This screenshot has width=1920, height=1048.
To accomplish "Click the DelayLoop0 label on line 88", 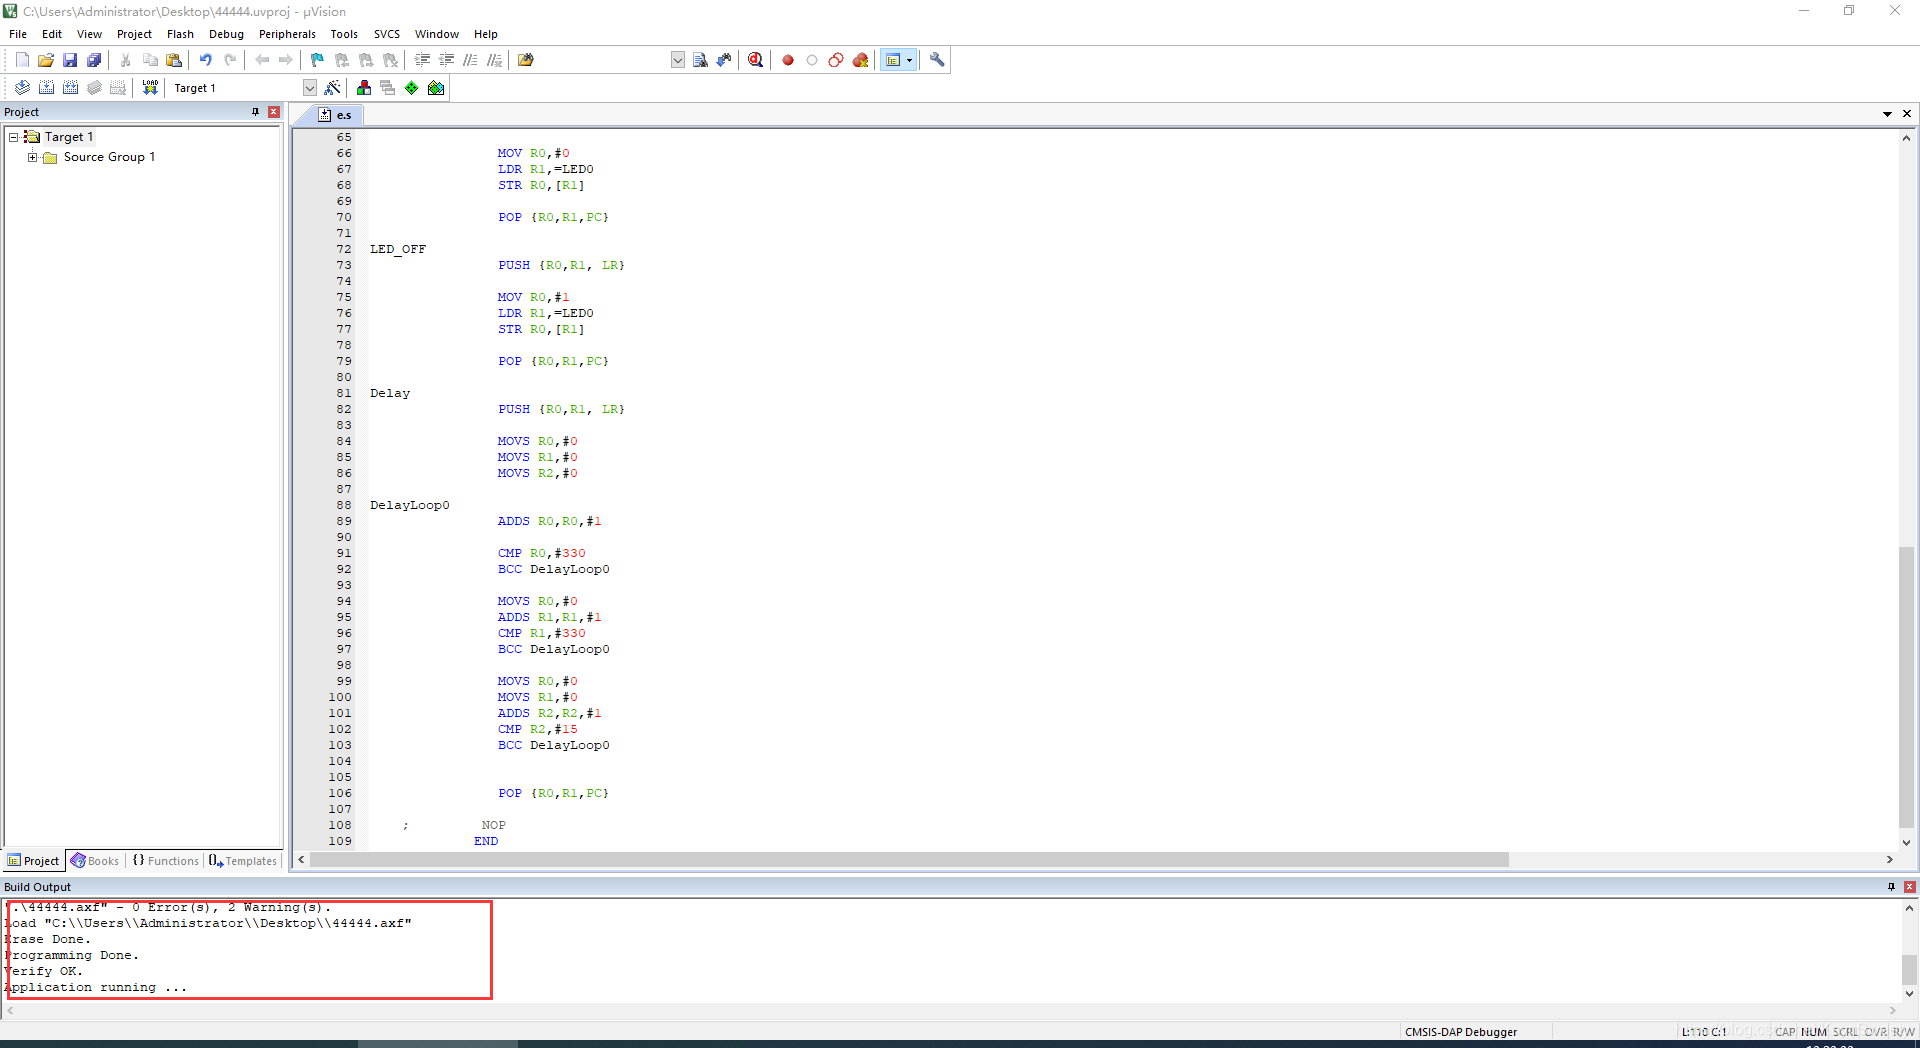I will click(x=410, y=505).
